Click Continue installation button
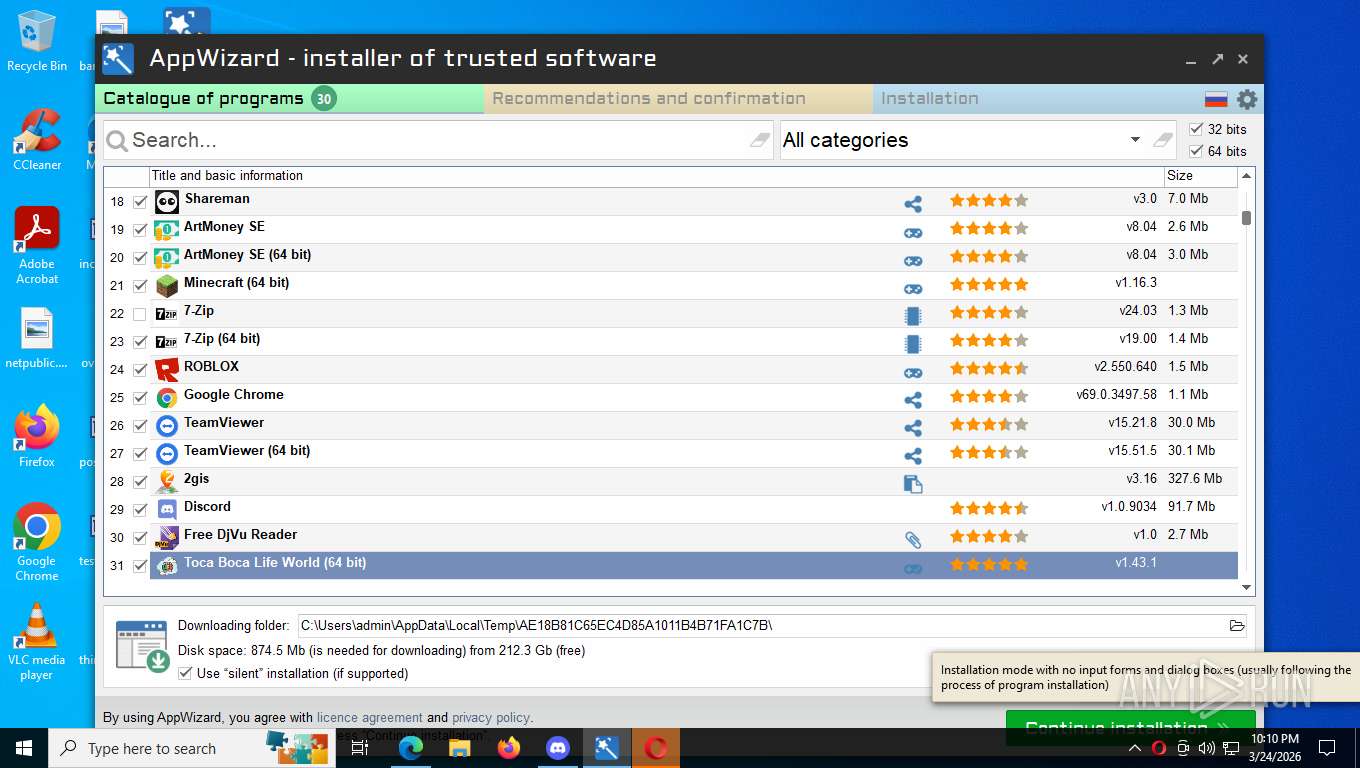This screenshot has width=1360, height=768. point(1130,727)
